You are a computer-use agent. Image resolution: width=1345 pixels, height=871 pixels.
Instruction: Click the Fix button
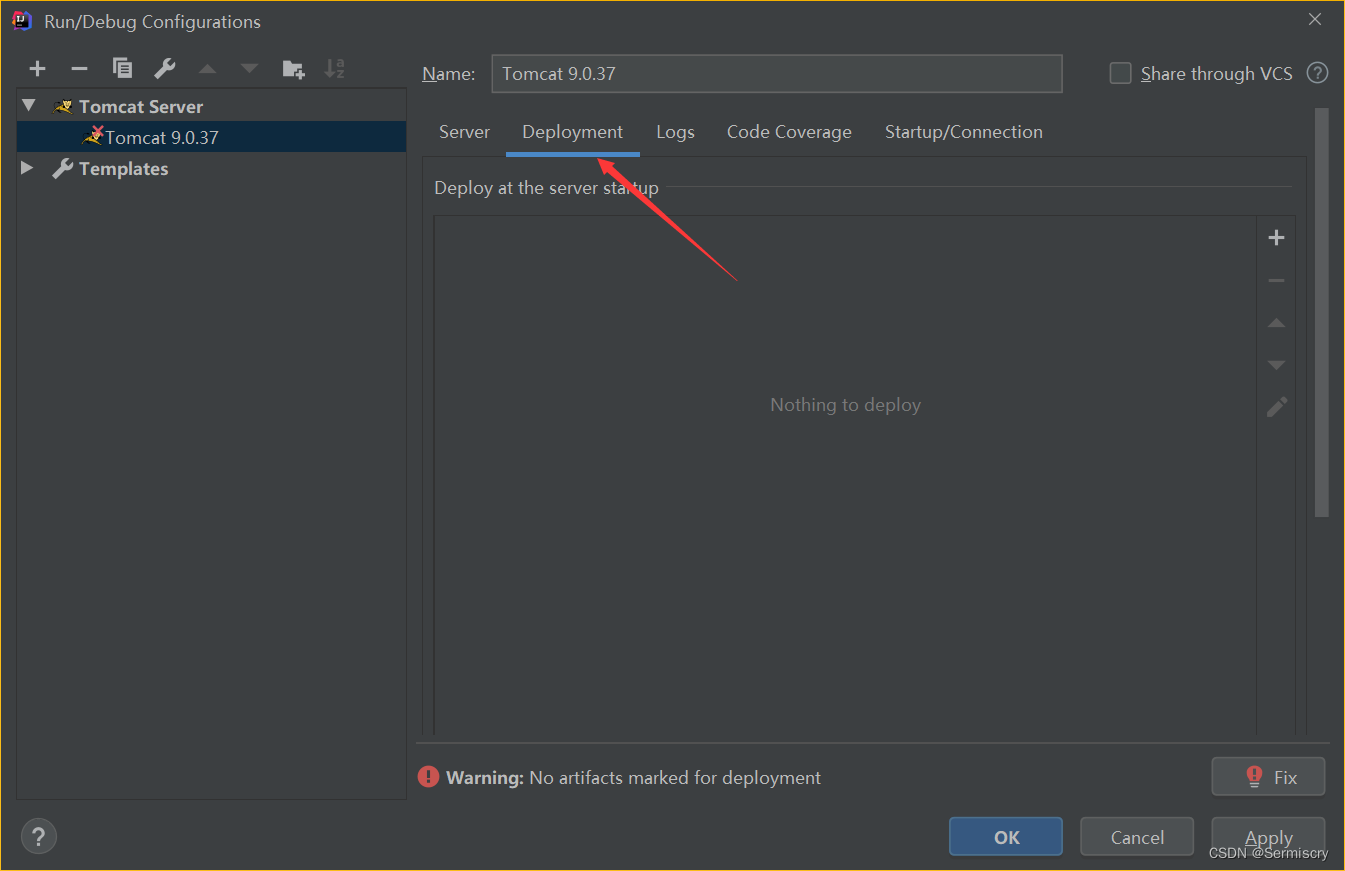pos(1268,777)
